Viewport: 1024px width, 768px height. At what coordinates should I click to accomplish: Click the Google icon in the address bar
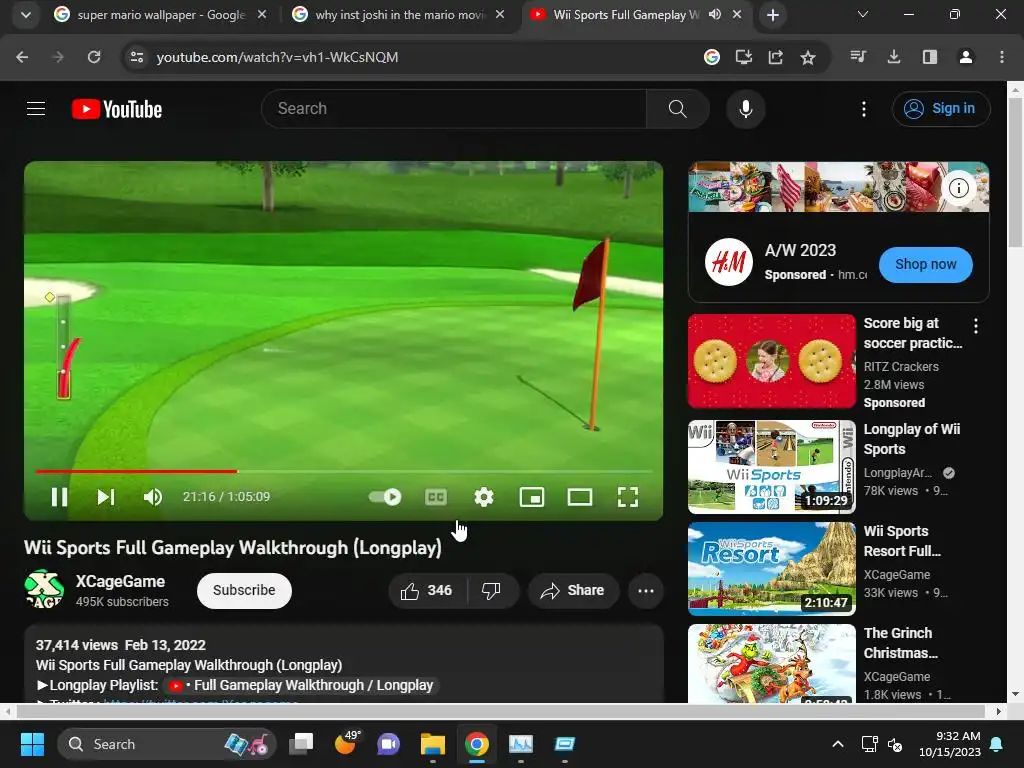[712, 57]
